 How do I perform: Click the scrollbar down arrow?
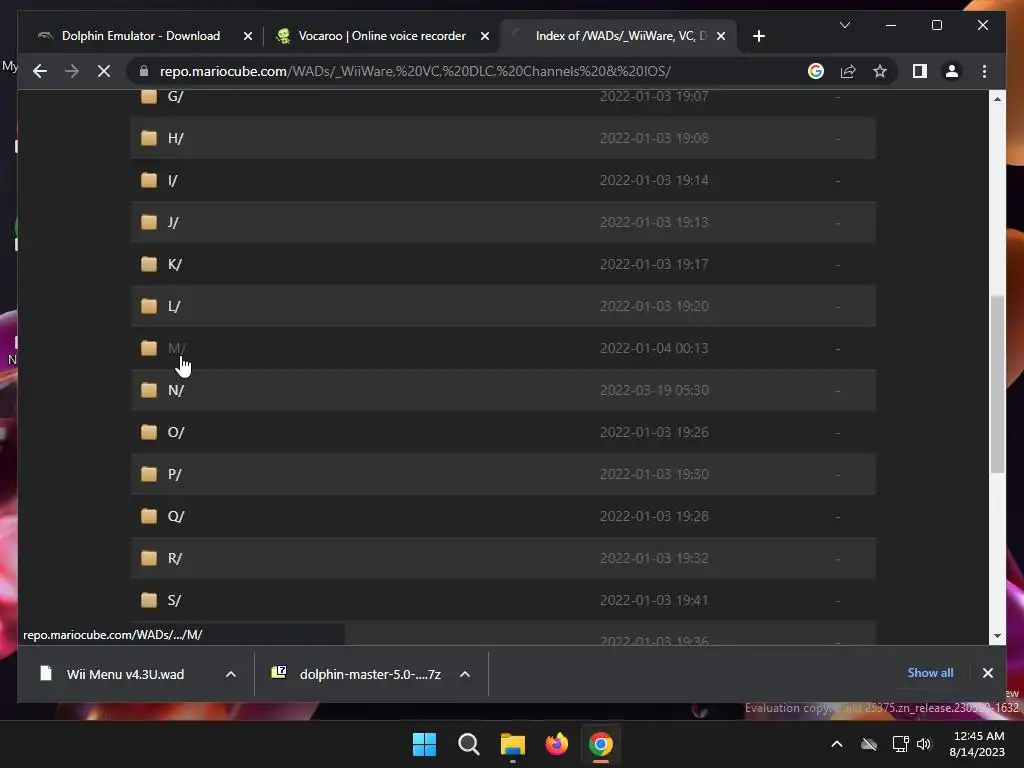[x=997, y=636]
